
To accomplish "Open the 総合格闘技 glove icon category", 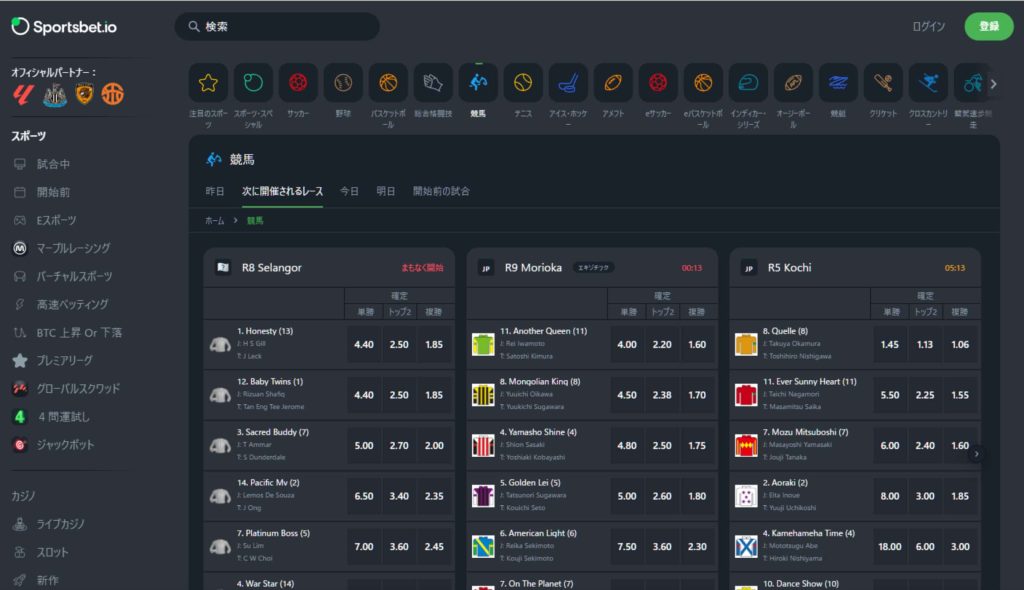I will tap(433, 83).
